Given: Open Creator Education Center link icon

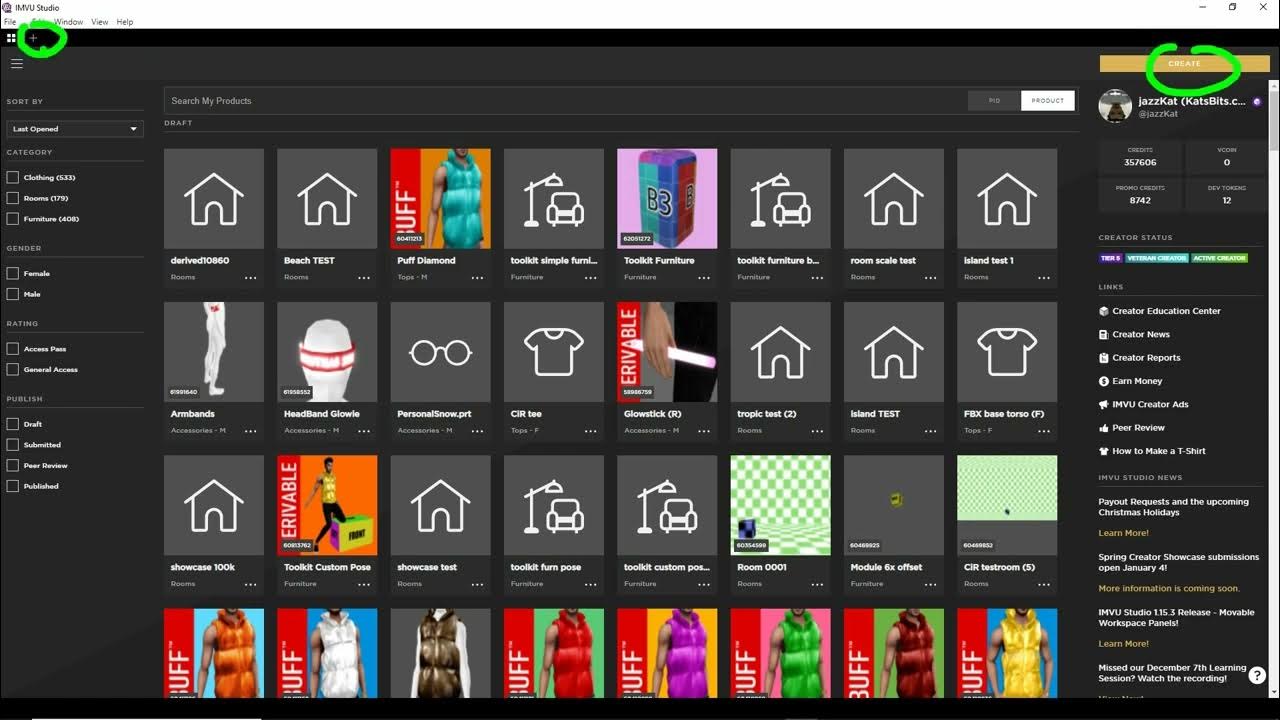Looking at the screenshot, I should (x=1103, y=311).
